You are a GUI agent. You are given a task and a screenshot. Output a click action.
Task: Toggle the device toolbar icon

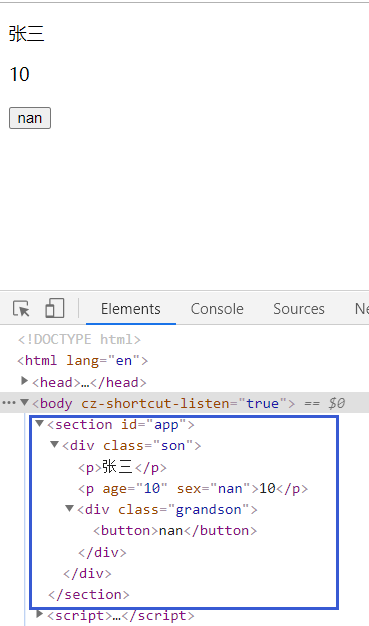(x=55, y=309)
